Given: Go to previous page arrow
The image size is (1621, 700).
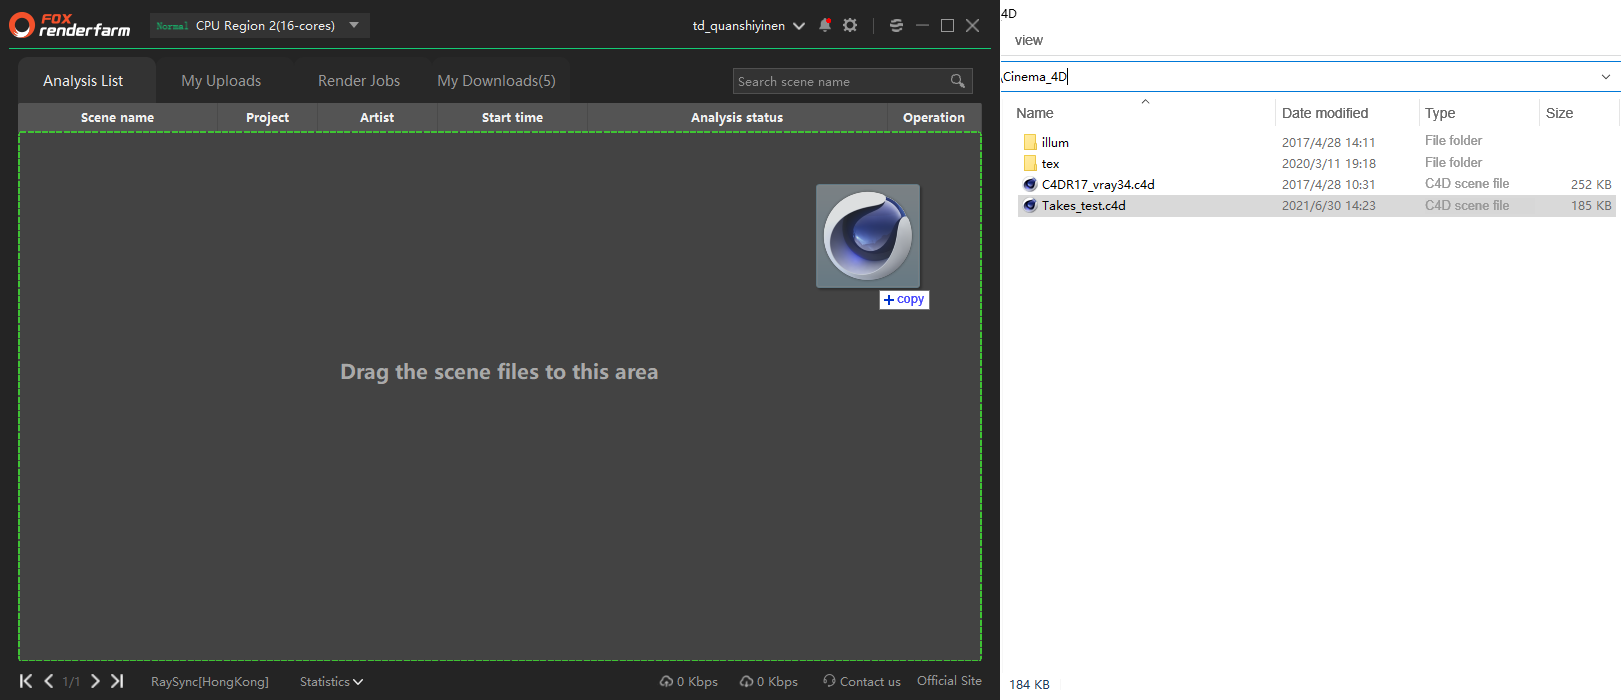Looking at the screenshot, I should [x=48, y=681].
